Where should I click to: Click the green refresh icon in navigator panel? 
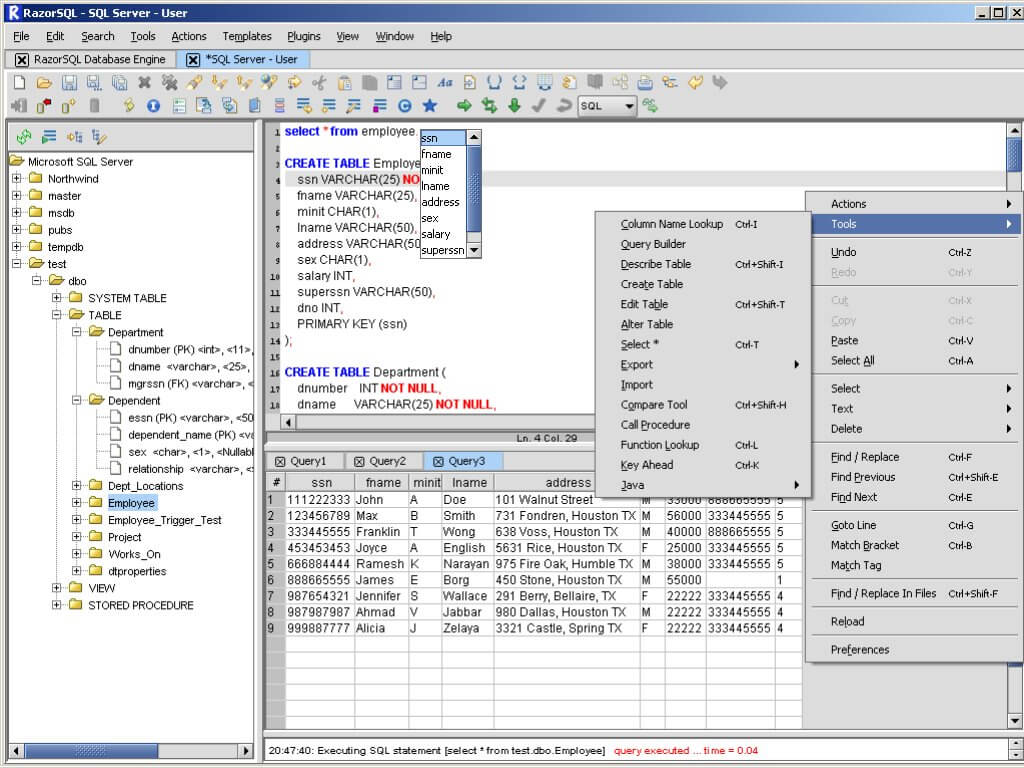tap(24, 136)
